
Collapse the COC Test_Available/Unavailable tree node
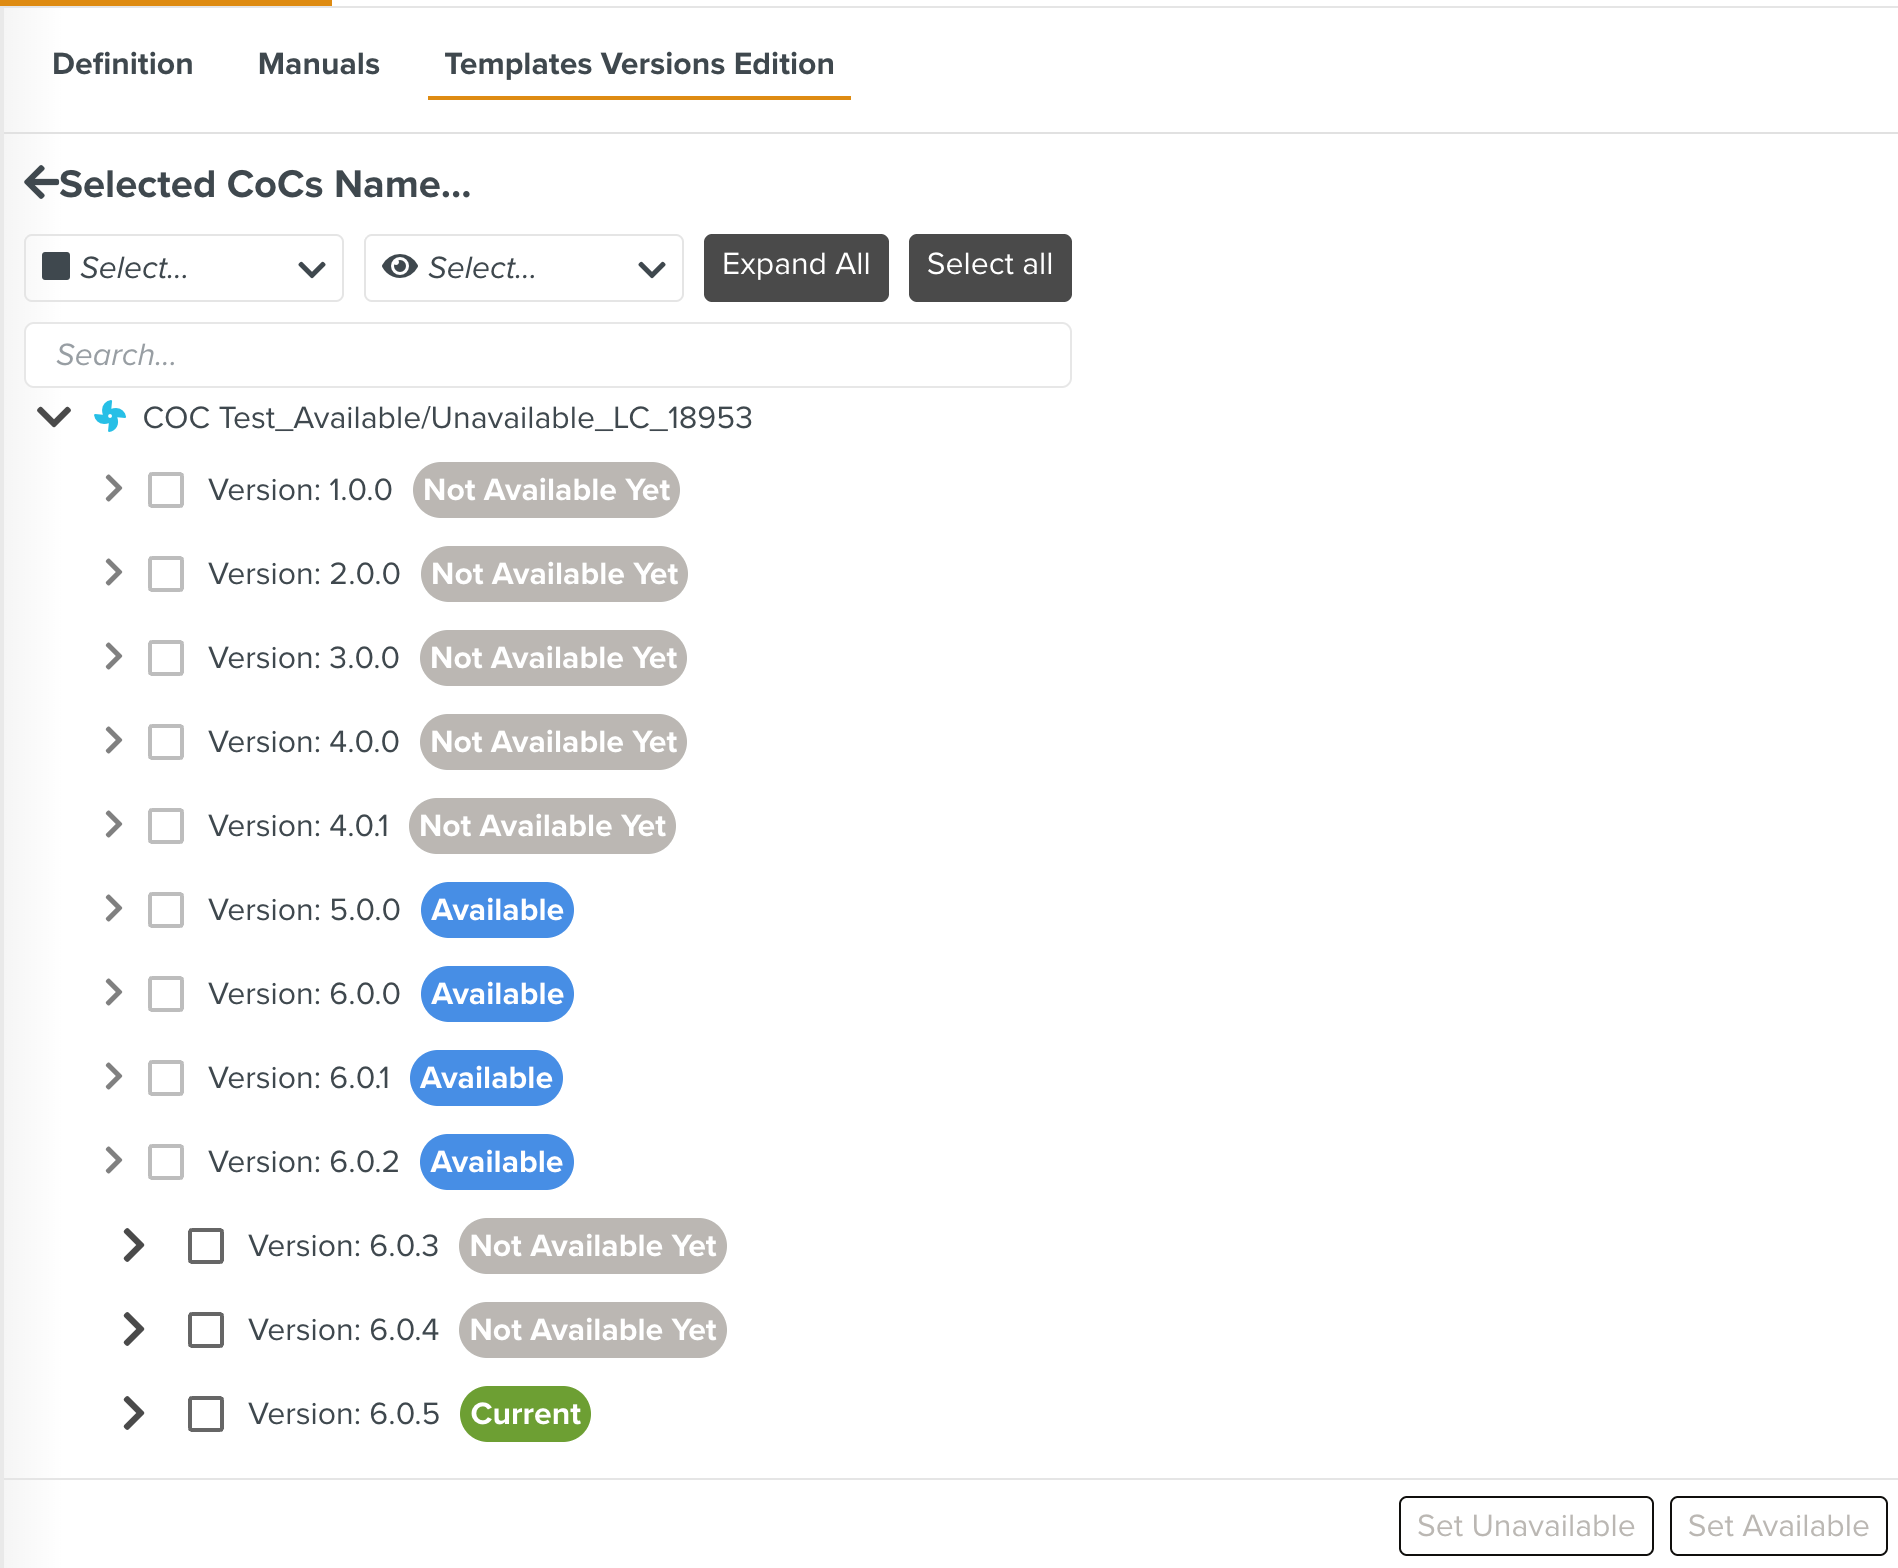click(54, 417)
